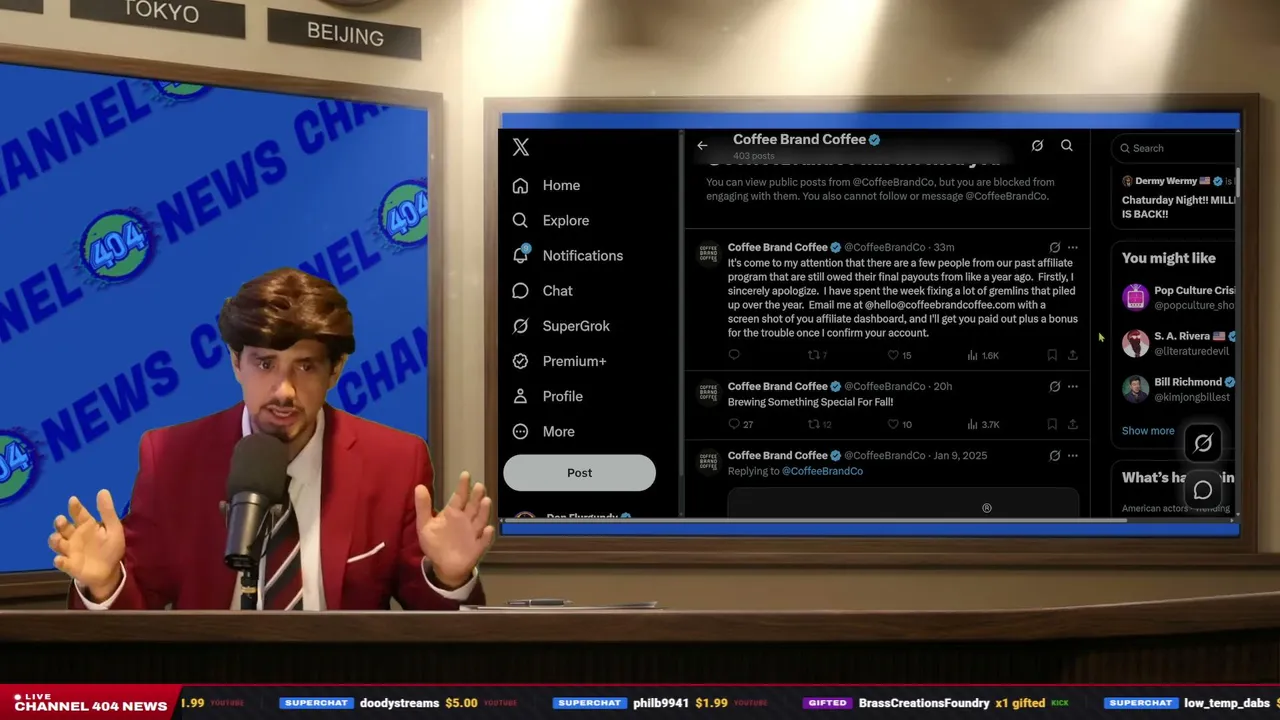Click the Post button
Viewport: 1280px width, 720px height.
579,473
